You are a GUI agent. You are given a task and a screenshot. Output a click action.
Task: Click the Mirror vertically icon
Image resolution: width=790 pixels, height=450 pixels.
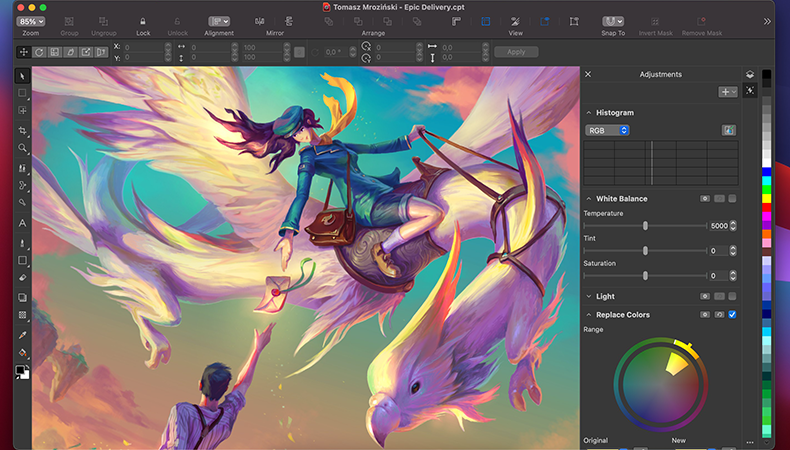289,21
